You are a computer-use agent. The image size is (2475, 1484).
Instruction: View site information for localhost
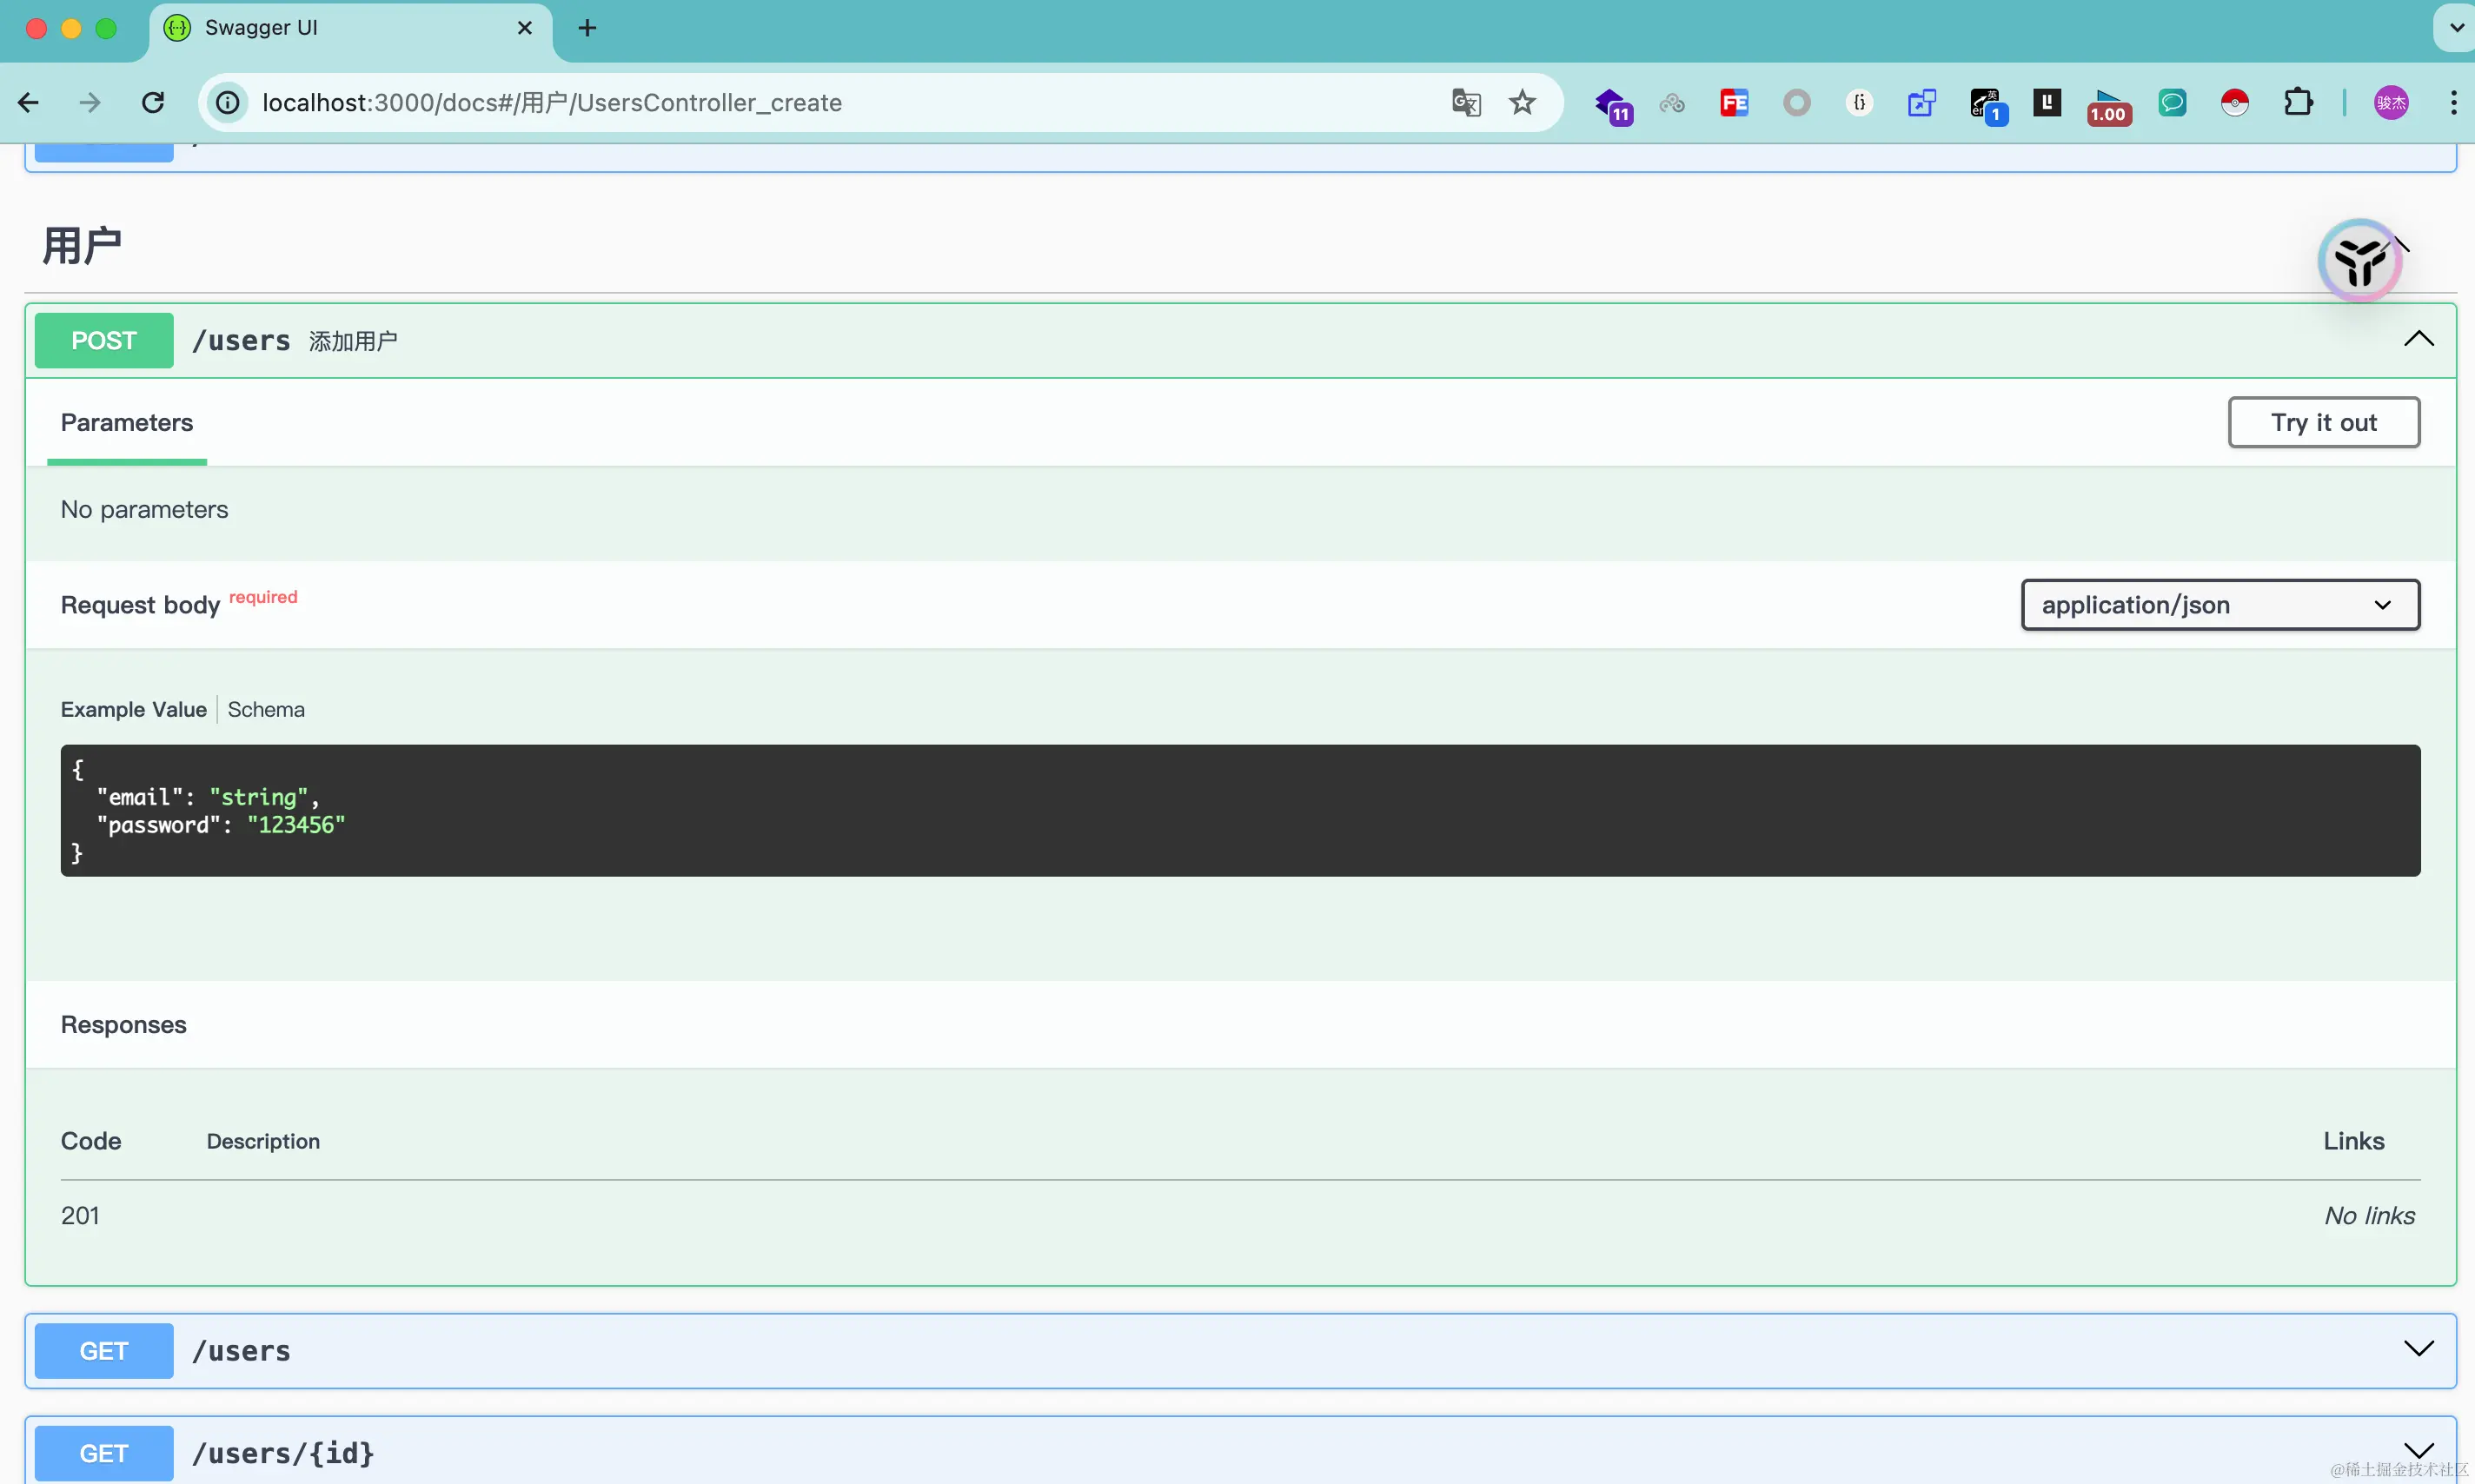(x=228, y=103)
